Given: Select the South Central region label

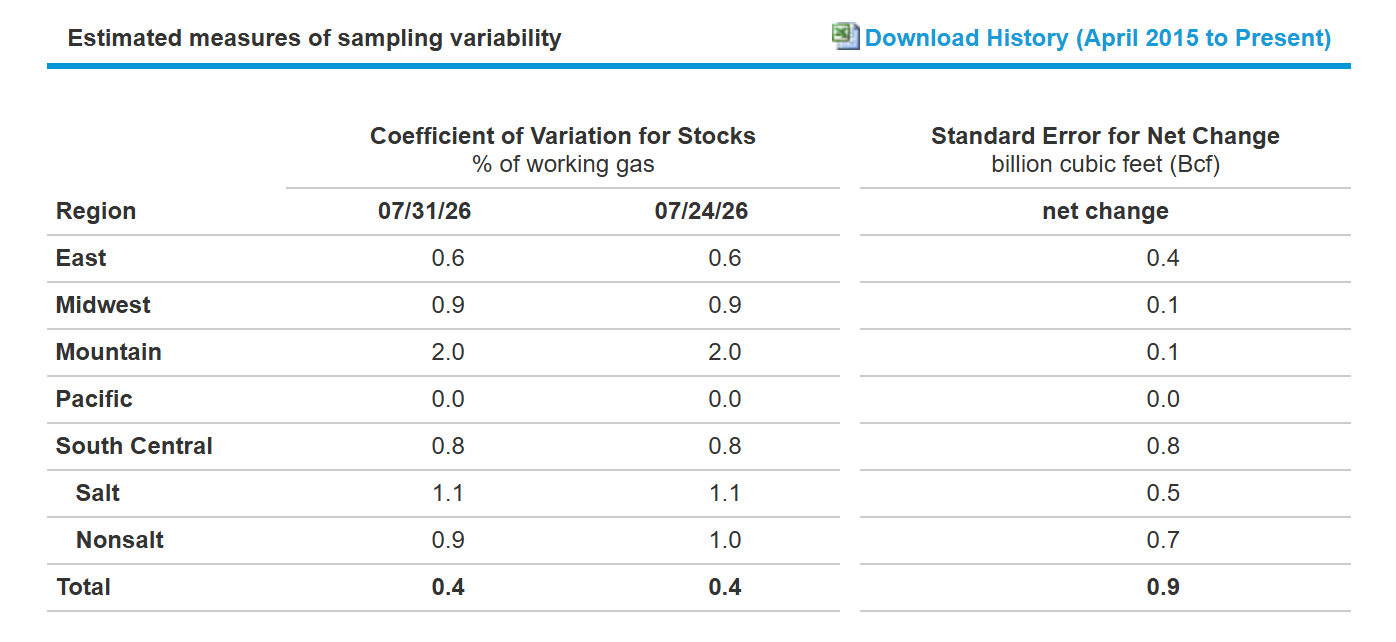Looking at the screenshot, I should click(x=134, y=446).
